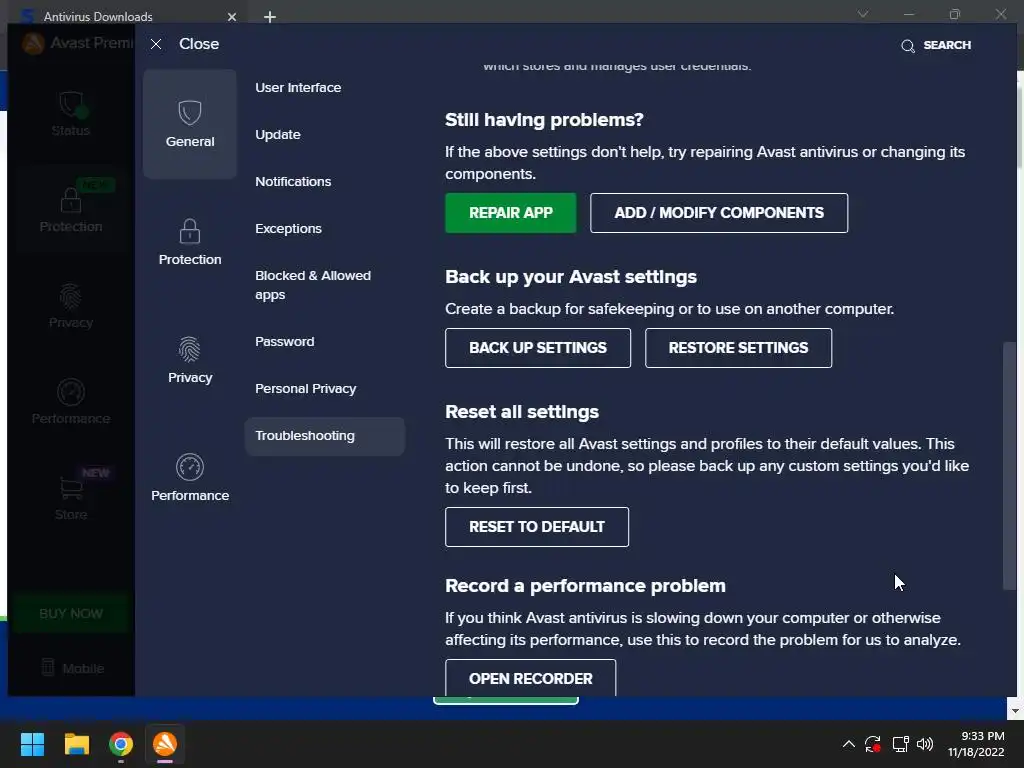Click the volume speaker tray icon
Viewport: 1024px width, 768px height.
coord(925,744)
